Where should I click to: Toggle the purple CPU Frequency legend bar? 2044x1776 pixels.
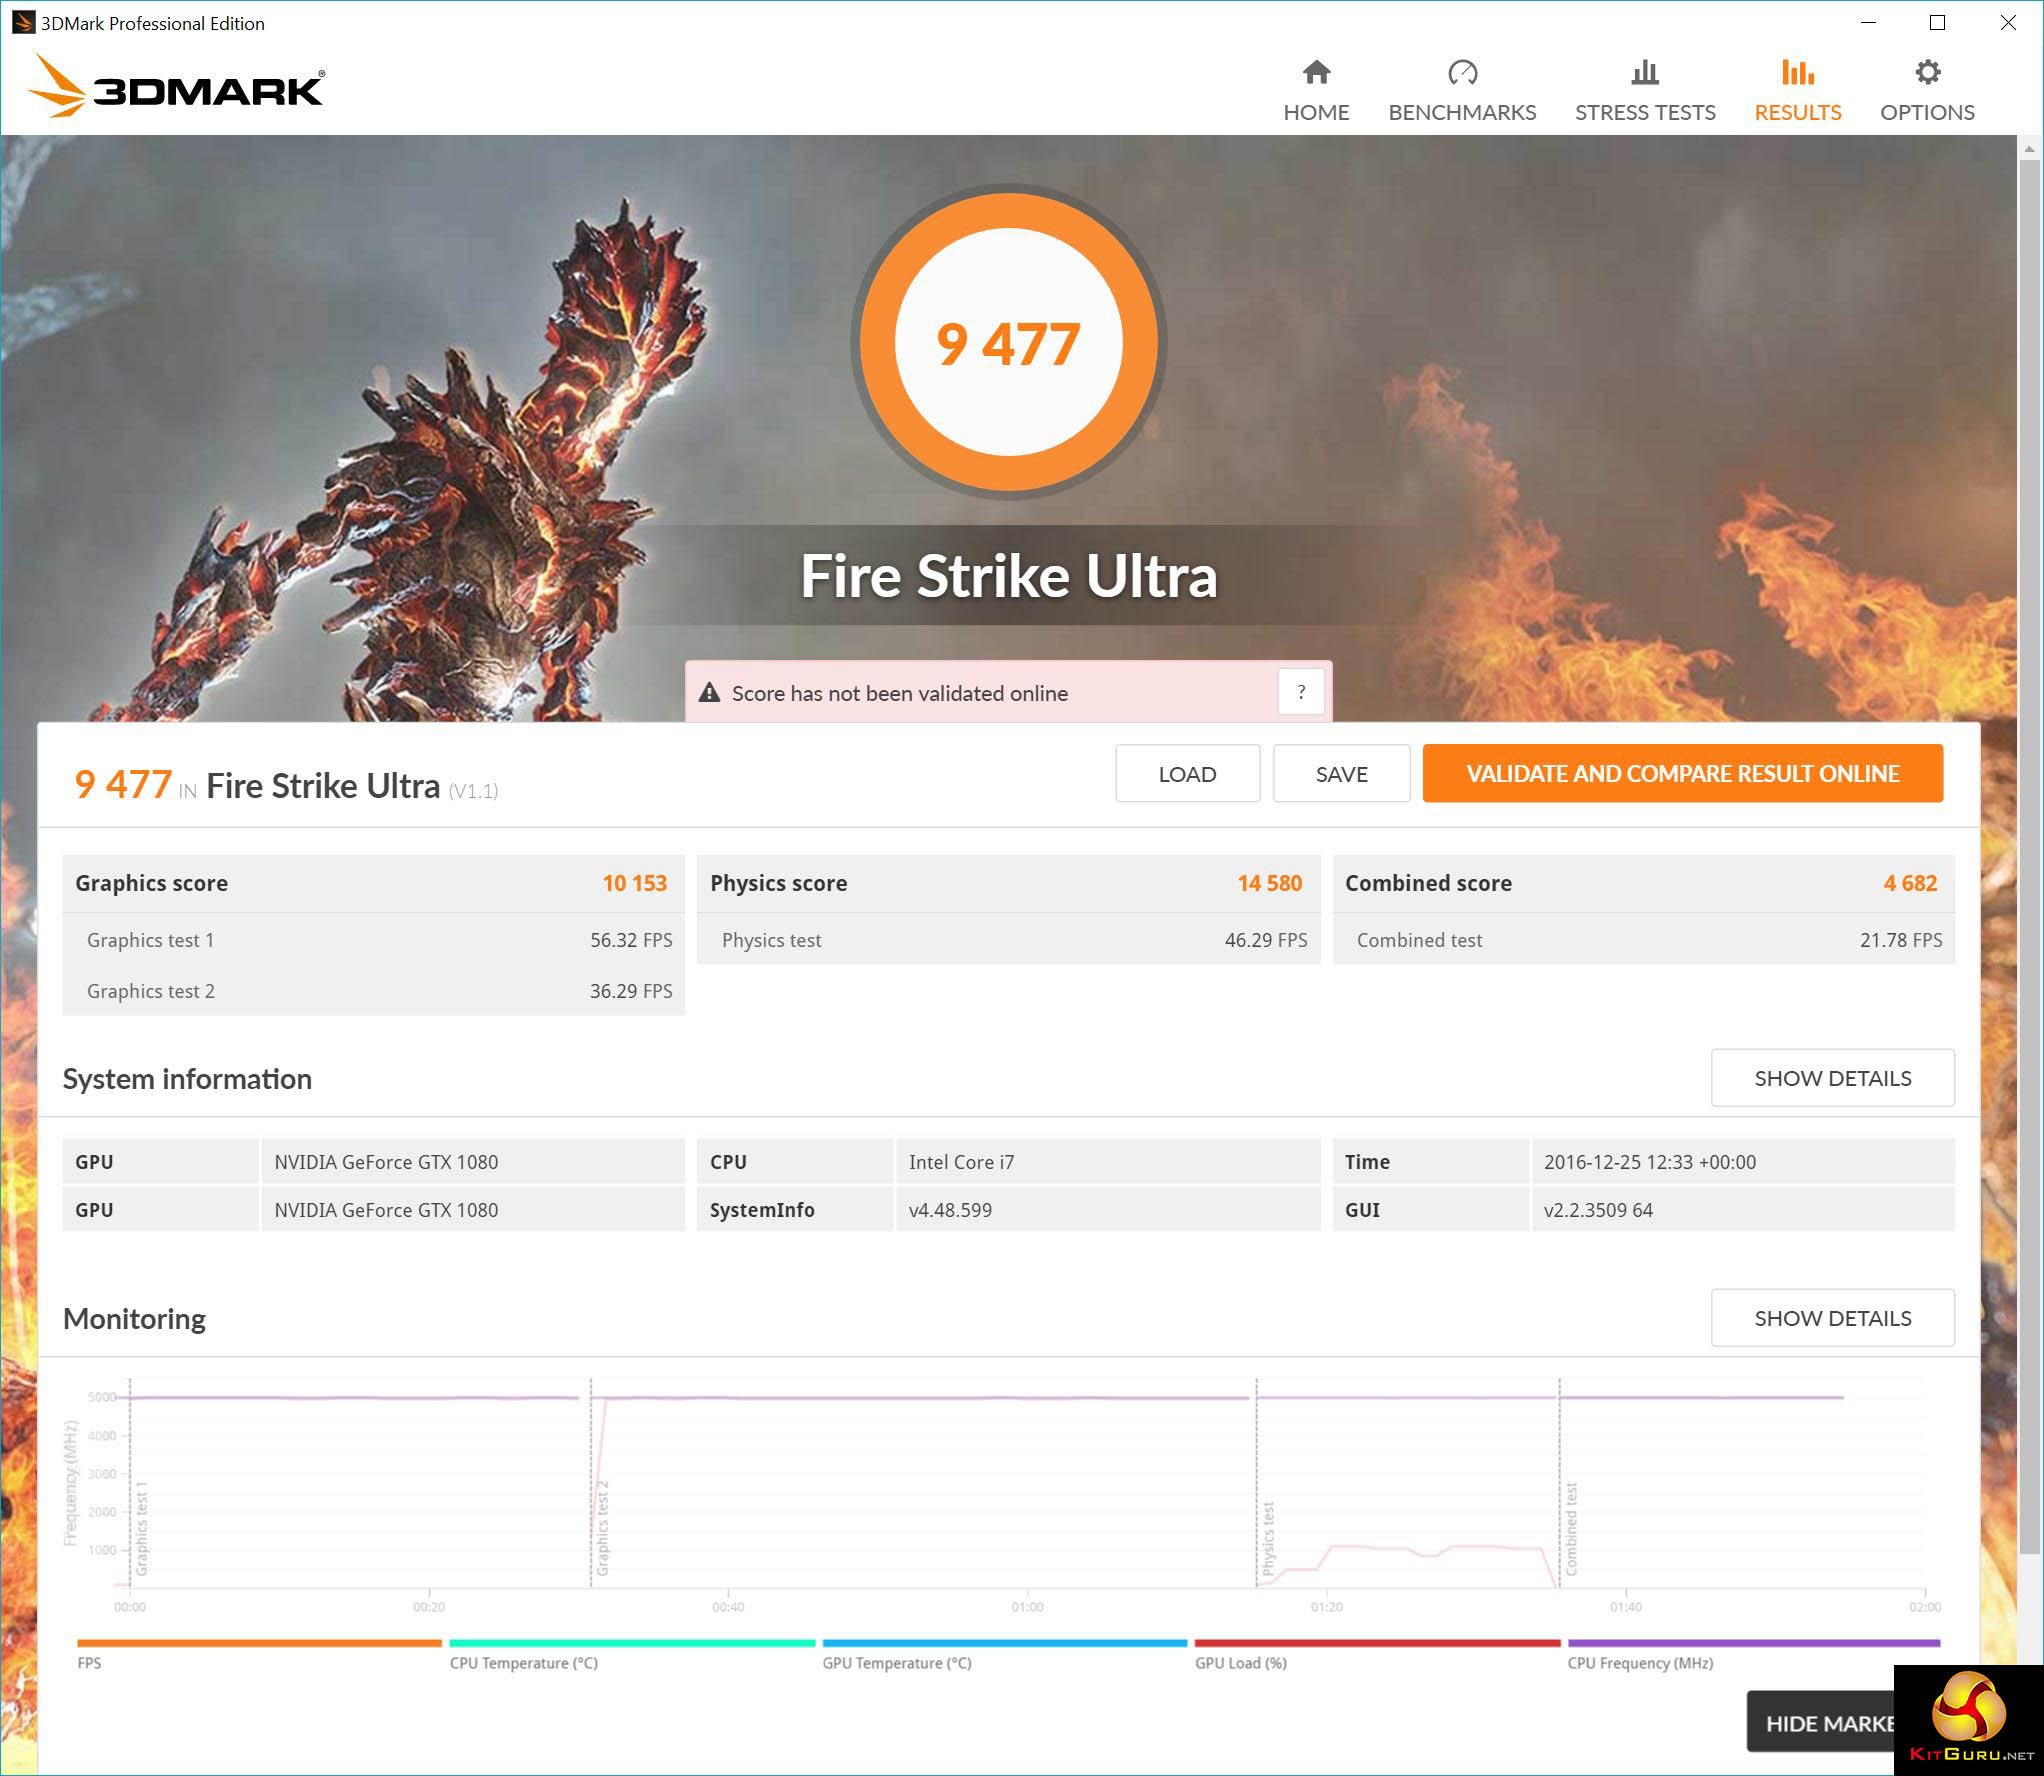(1752, 1643)
